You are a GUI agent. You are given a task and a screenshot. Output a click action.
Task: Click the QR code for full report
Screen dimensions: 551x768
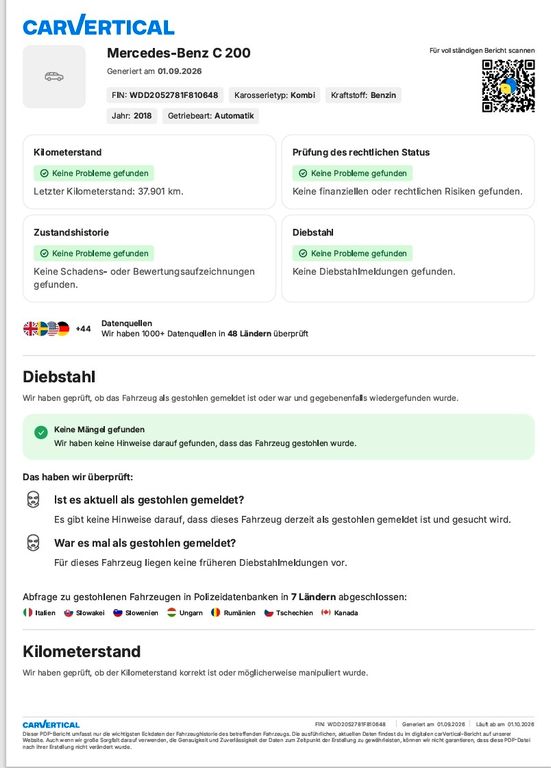pyautogui.click(x=508, y=86)
